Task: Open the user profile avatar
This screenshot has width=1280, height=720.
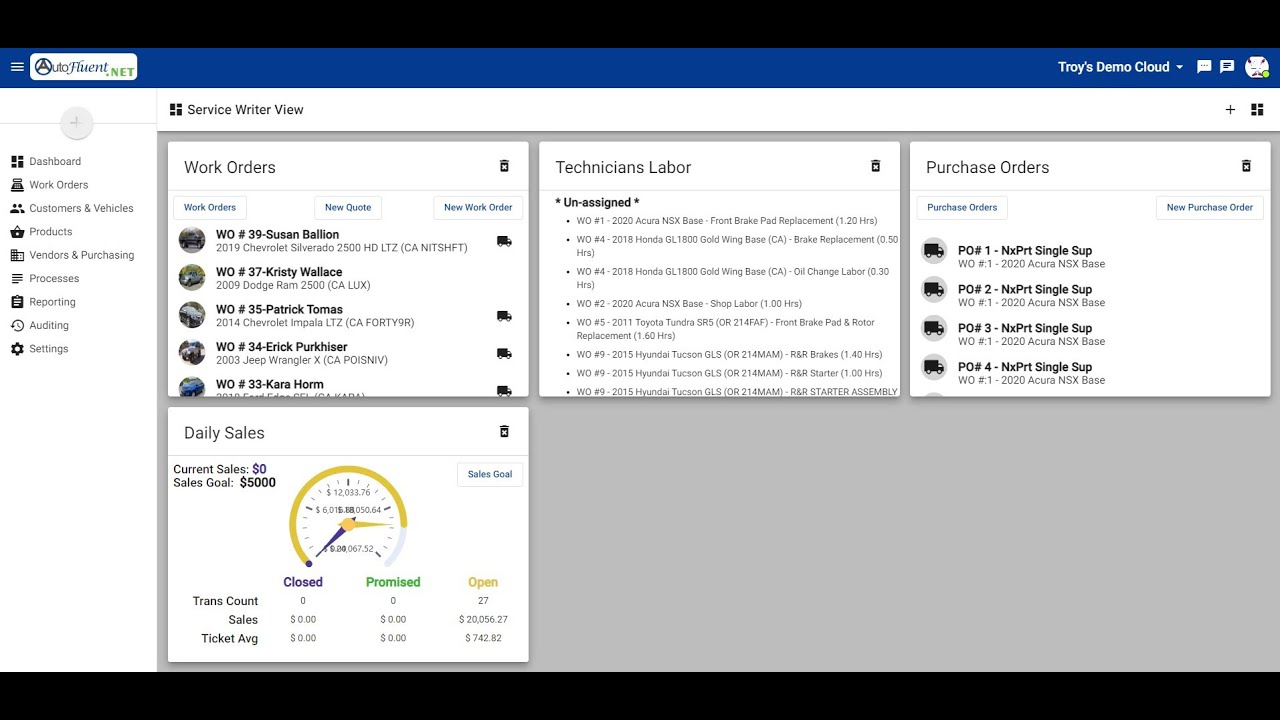Action: (x=1257, y=67)
